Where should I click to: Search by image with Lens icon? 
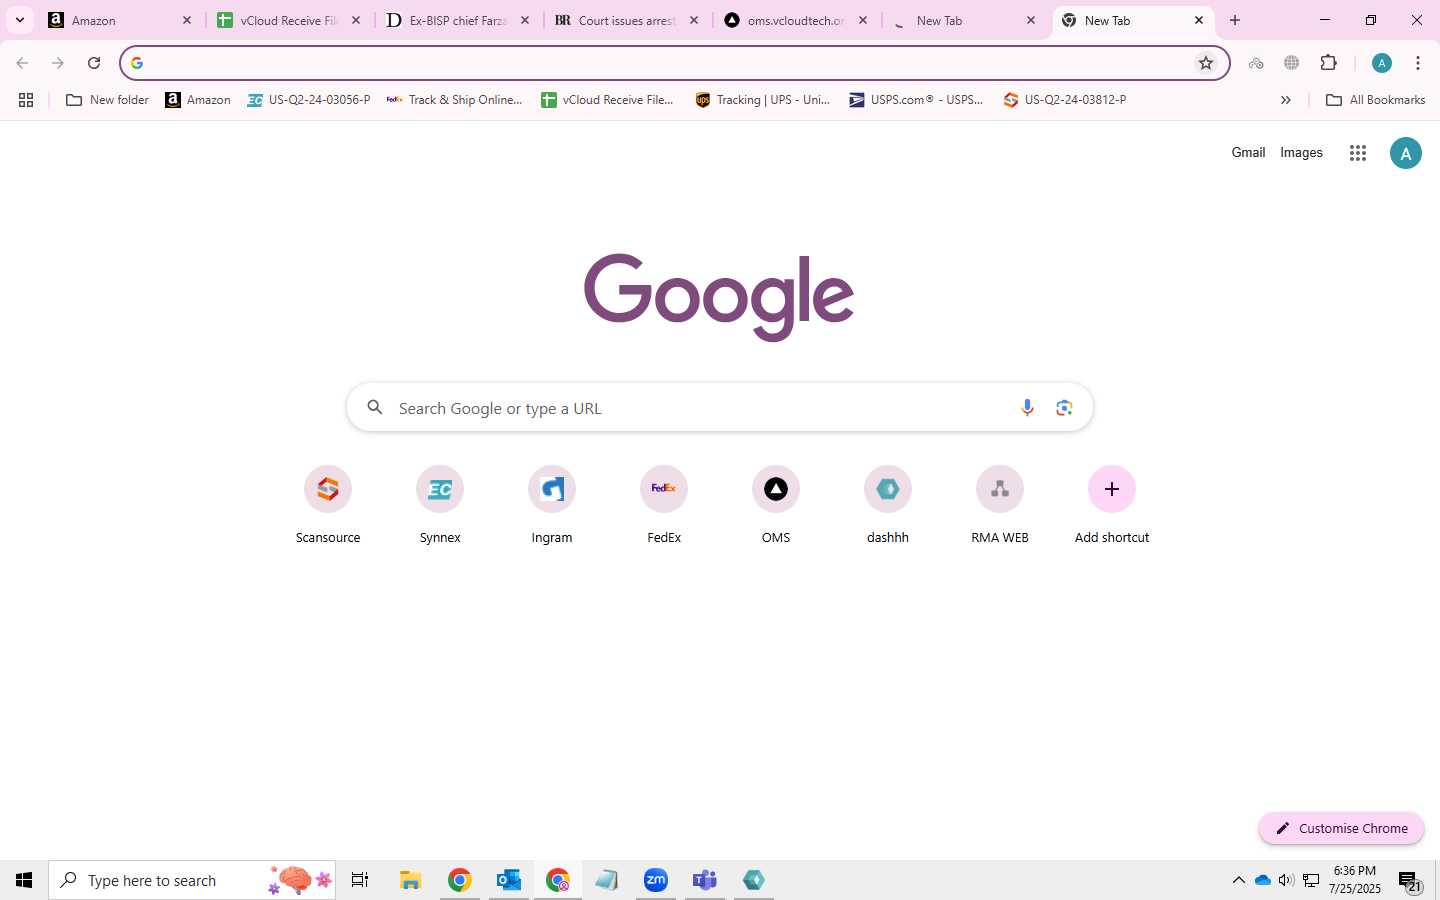[1064, 408]
